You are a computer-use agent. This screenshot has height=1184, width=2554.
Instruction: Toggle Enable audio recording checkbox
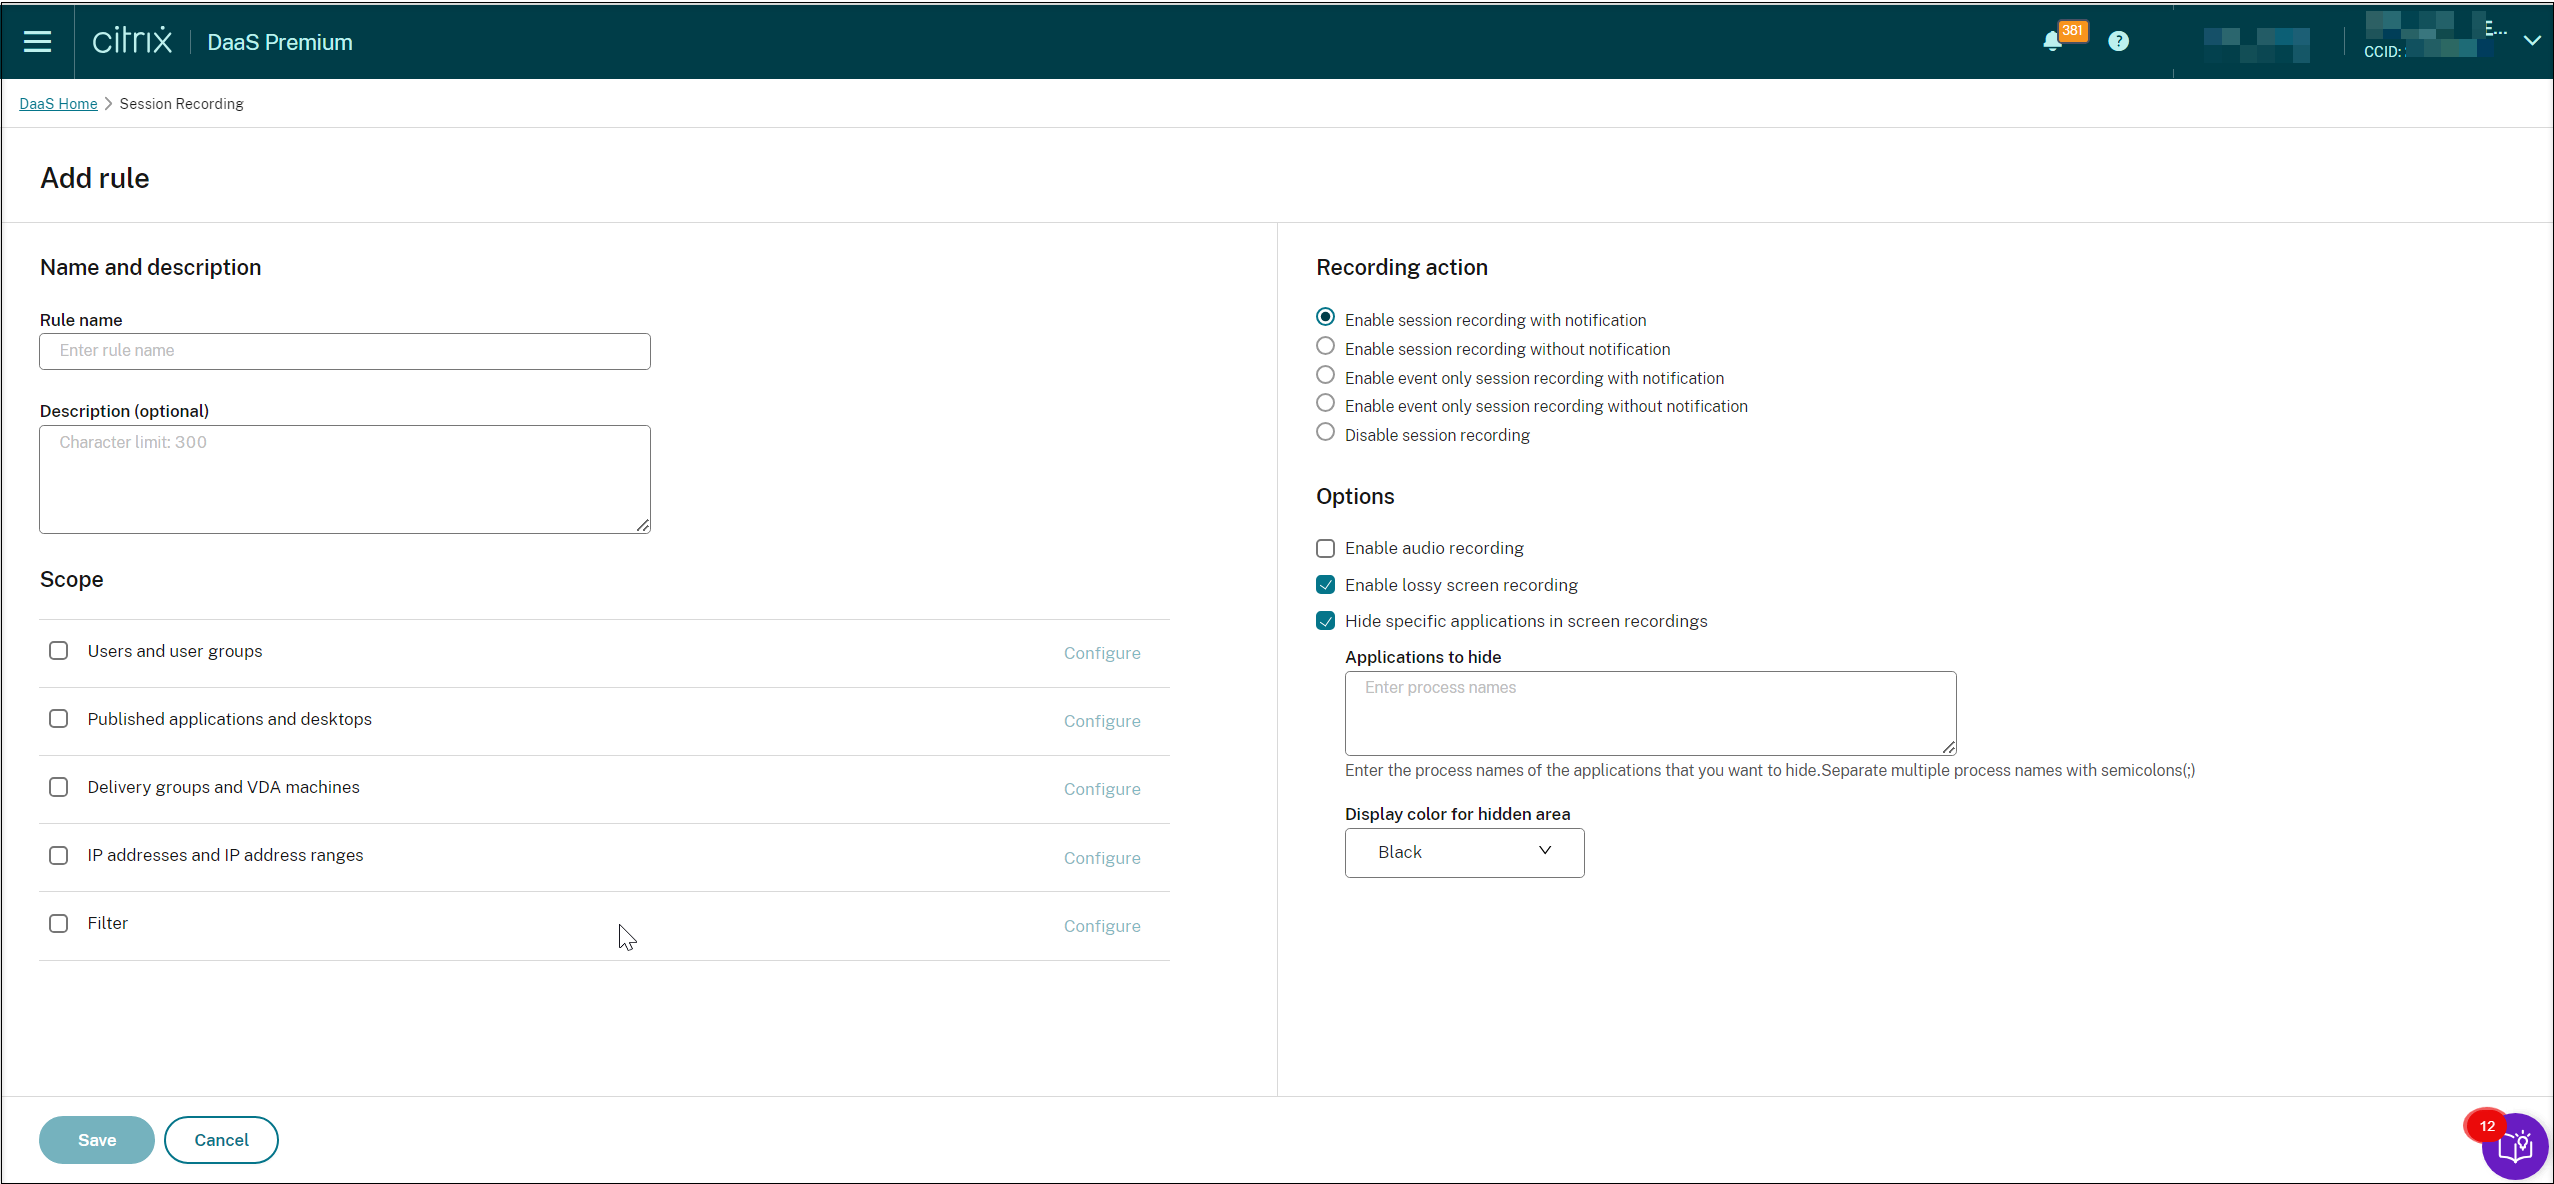pos(1326,546)
